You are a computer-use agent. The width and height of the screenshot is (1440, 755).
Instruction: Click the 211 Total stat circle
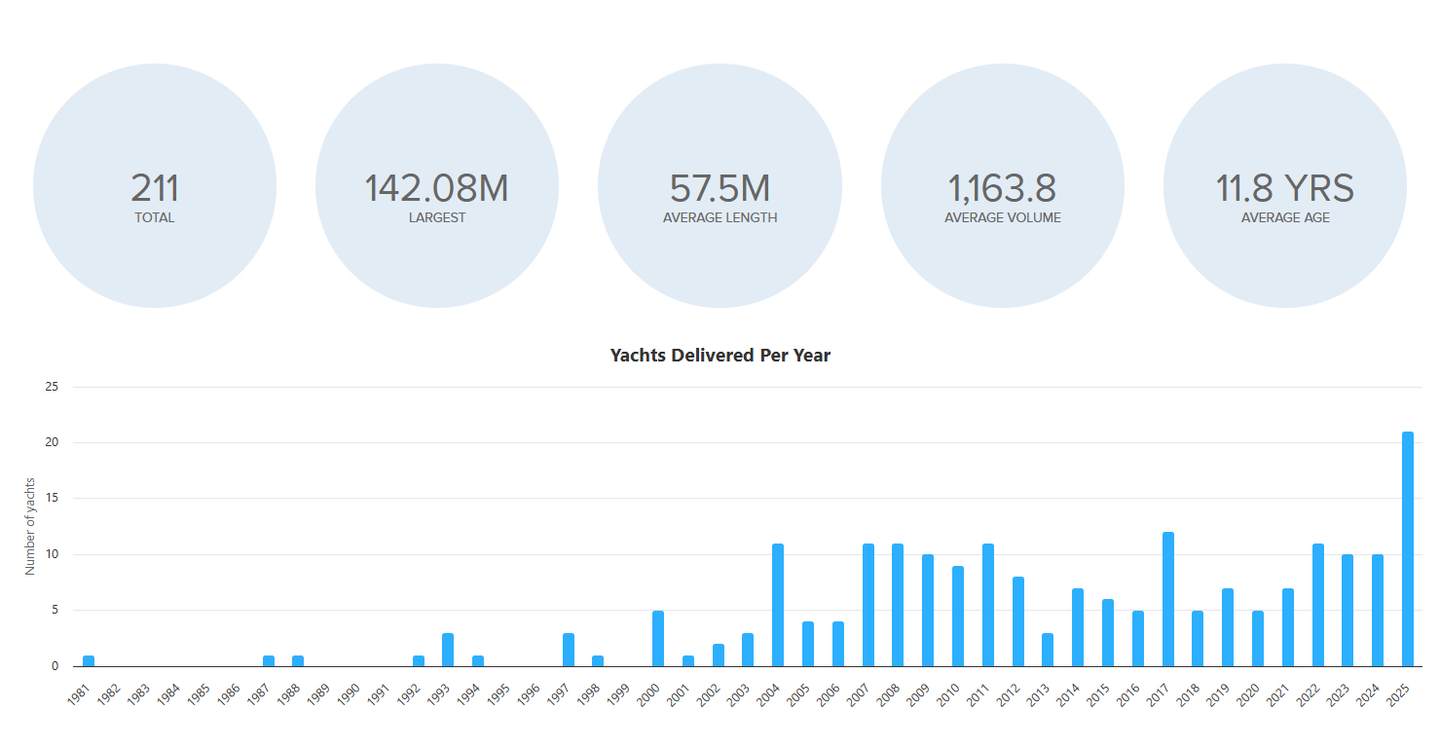pyautogui.click(x=154, y=187)
